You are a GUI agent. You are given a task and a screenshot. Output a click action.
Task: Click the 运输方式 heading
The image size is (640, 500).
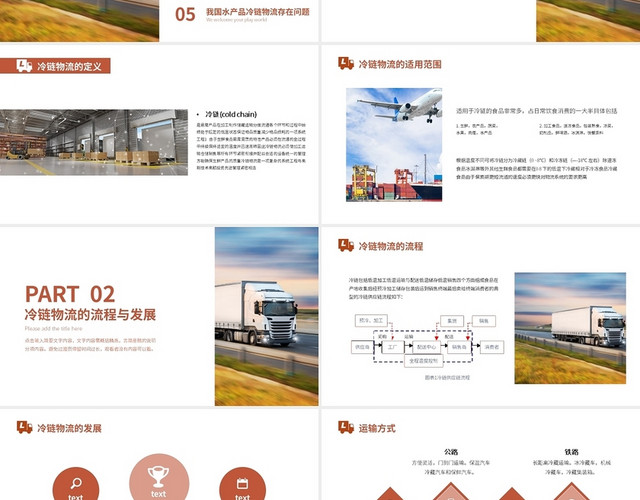click(377, 428)
